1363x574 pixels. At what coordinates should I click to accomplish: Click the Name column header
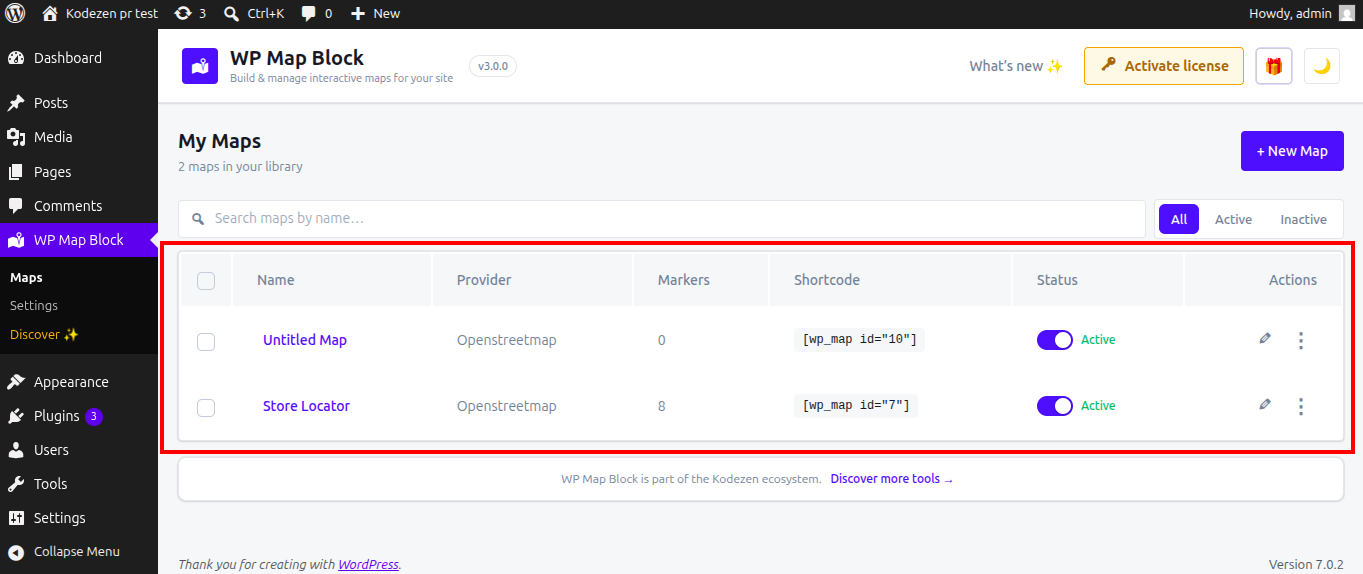point(275,280)
